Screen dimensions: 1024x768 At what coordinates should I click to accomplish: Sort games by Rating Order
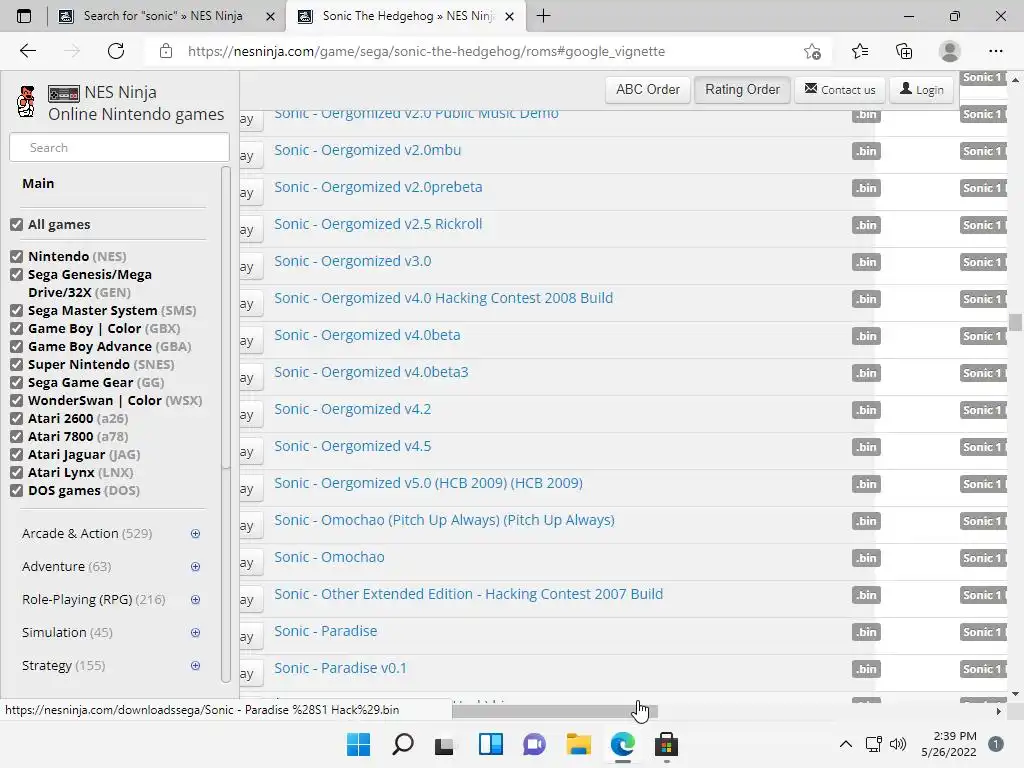tap(743, 89)
